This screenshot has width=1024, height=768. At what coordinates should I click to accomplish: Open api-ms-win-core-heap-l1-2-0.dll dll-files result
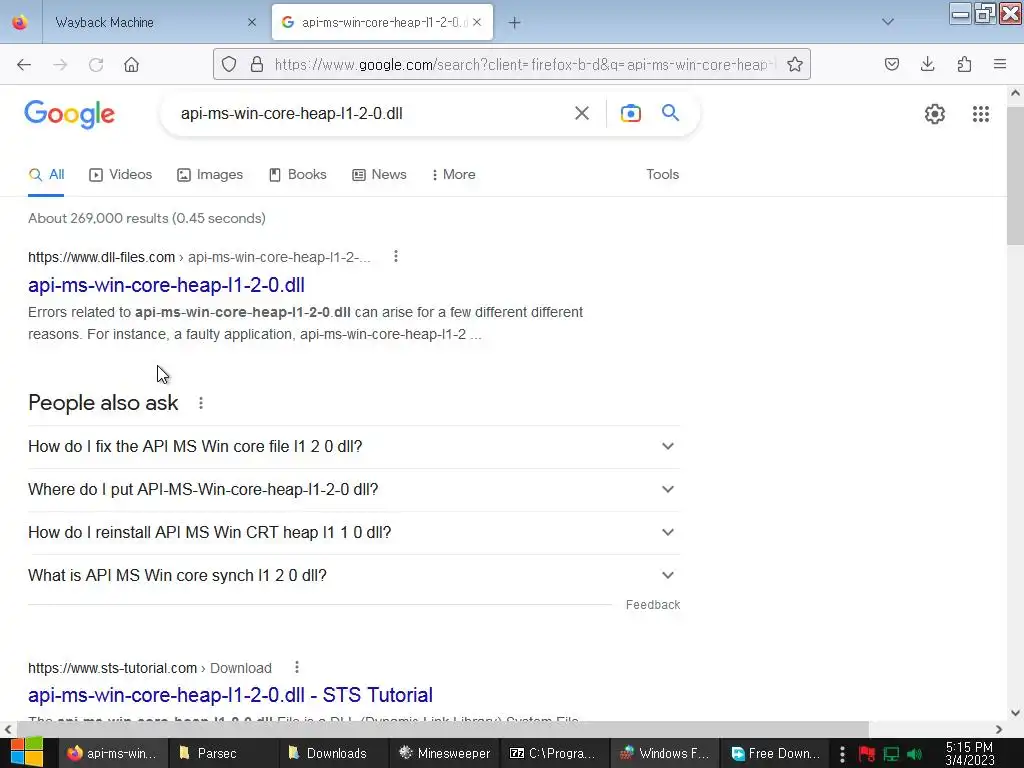tap(167, 285)
